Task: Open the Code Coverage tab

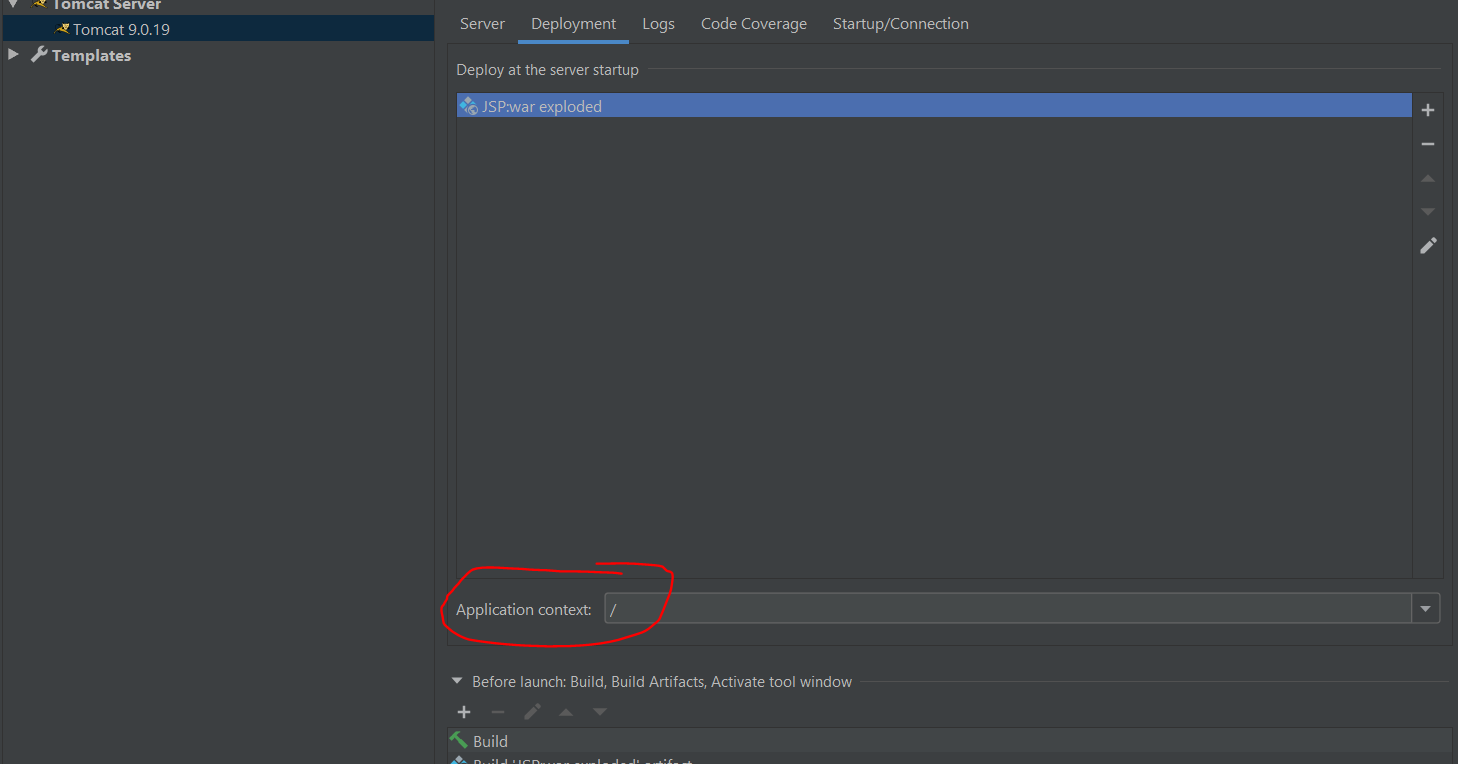Action: pyautogui.click(x=754, y=24)
